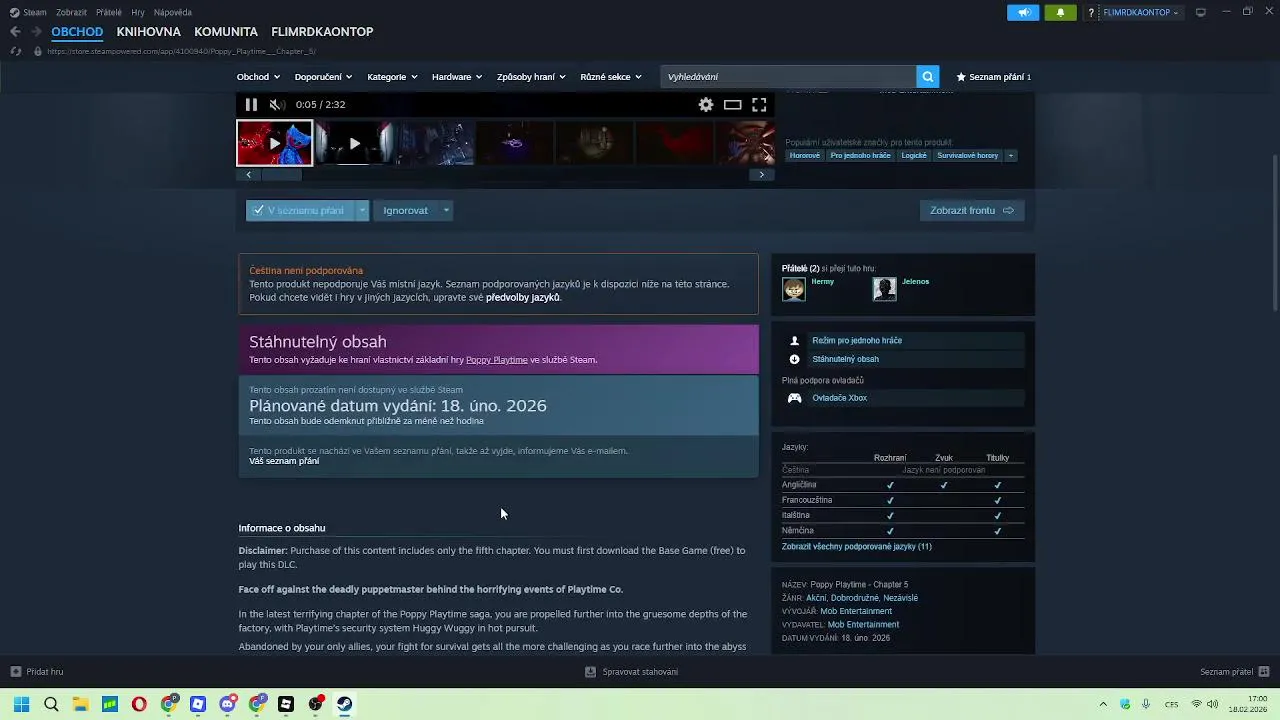Viewport: 1280px width, 720px height.
Task: Click friend Hermy avatar
Action: (x=794, y=289)
